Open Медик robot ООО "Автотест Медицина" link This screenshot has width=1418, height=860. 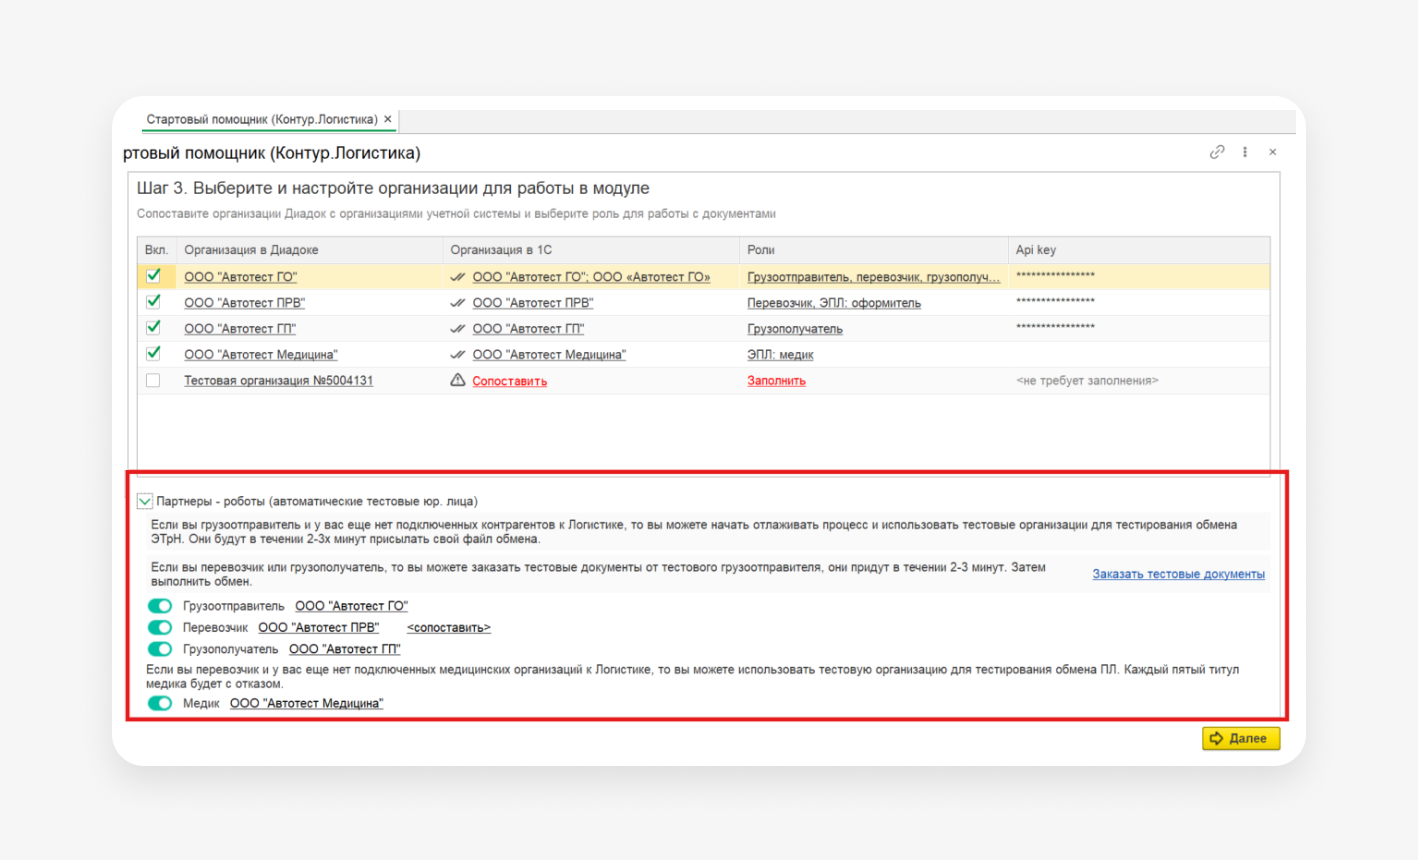[x=306, y=704]
